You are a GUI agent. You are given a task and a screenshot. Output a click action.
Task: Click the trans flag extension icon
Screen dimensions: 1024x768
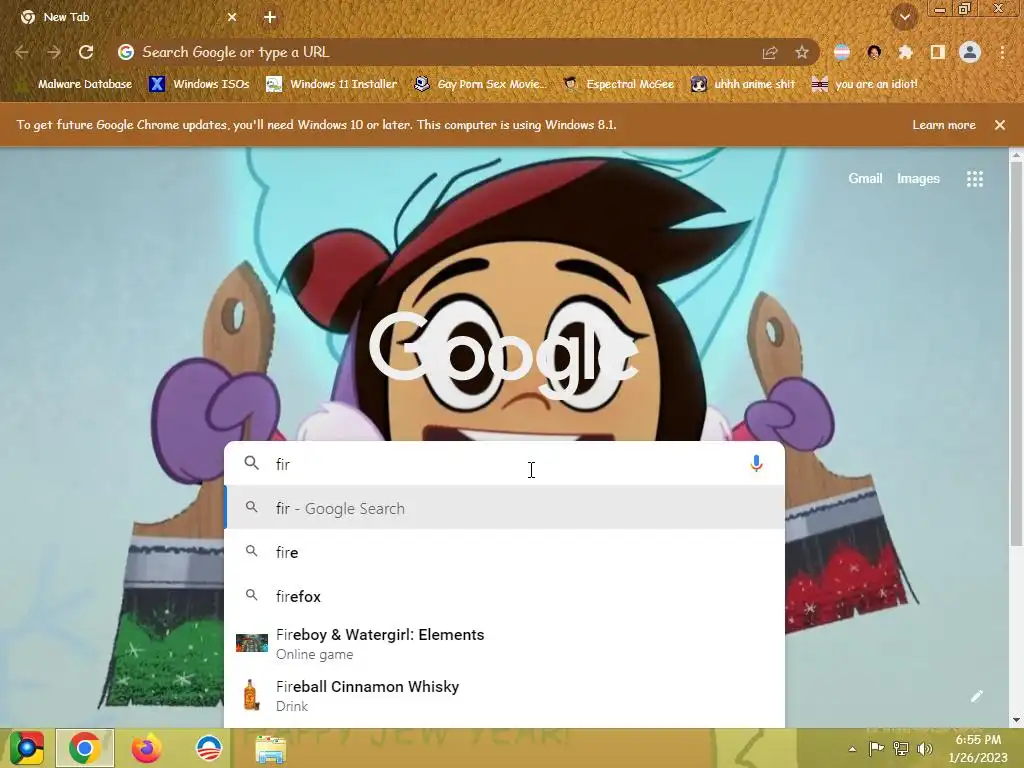(x=842, y=52)
